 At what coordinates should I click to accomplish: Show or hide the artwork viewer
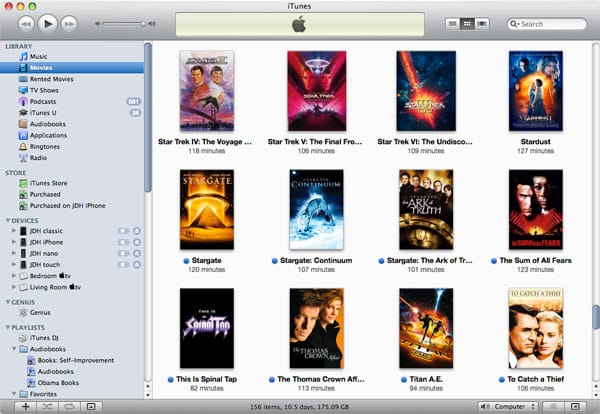click(x=91, y=407)
